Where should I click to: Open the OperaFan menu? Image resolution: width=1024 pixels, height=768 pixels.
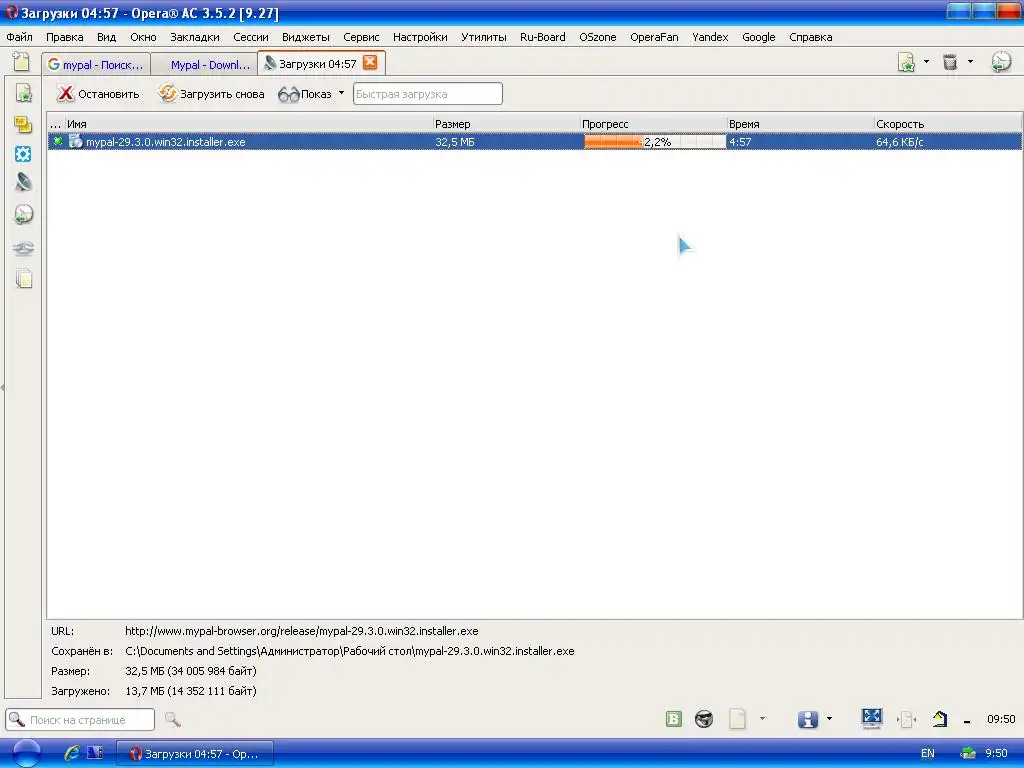[654, 37]
